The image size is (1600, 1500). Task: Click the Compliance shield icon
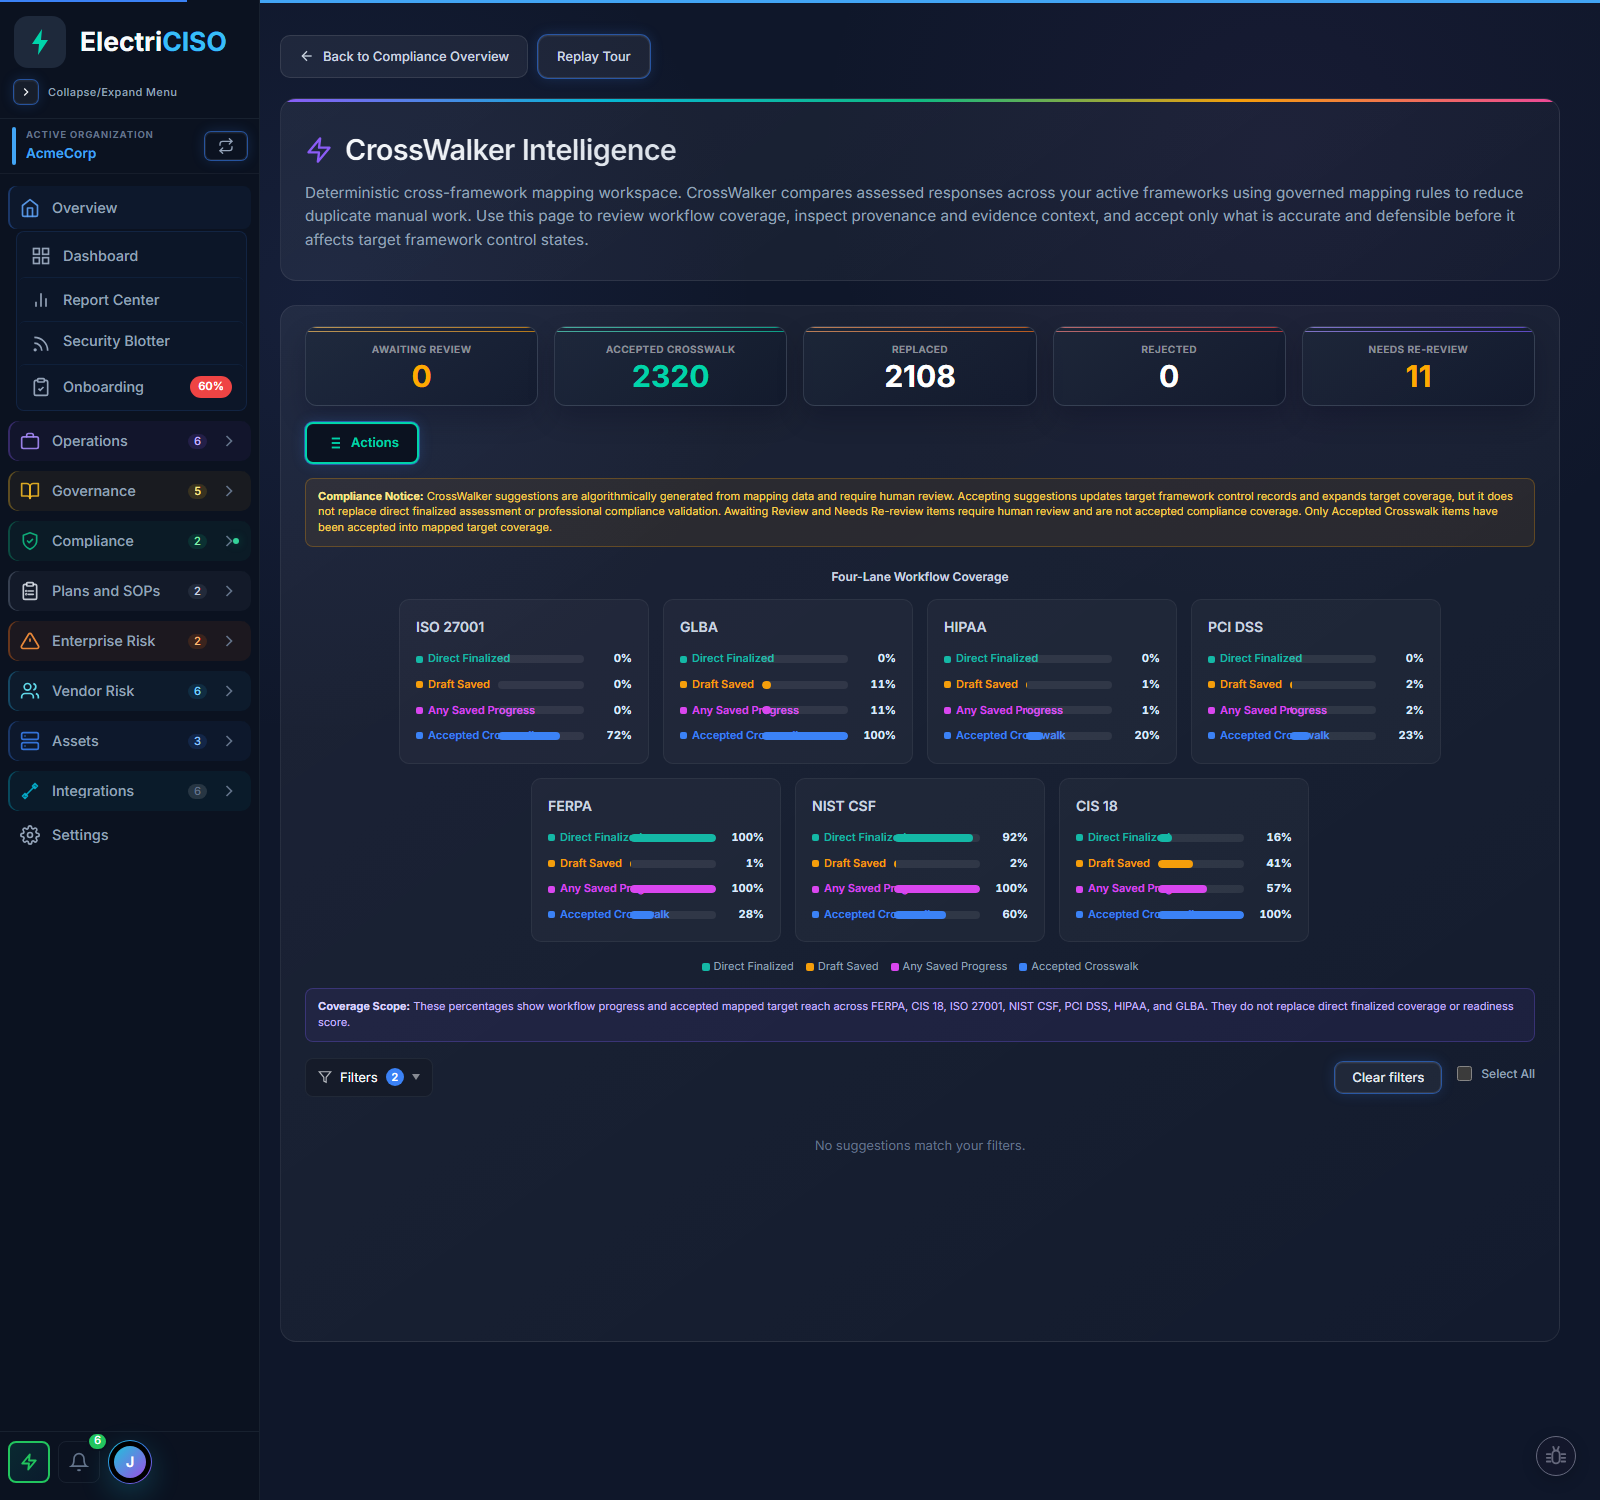click(x=30, y=541)
